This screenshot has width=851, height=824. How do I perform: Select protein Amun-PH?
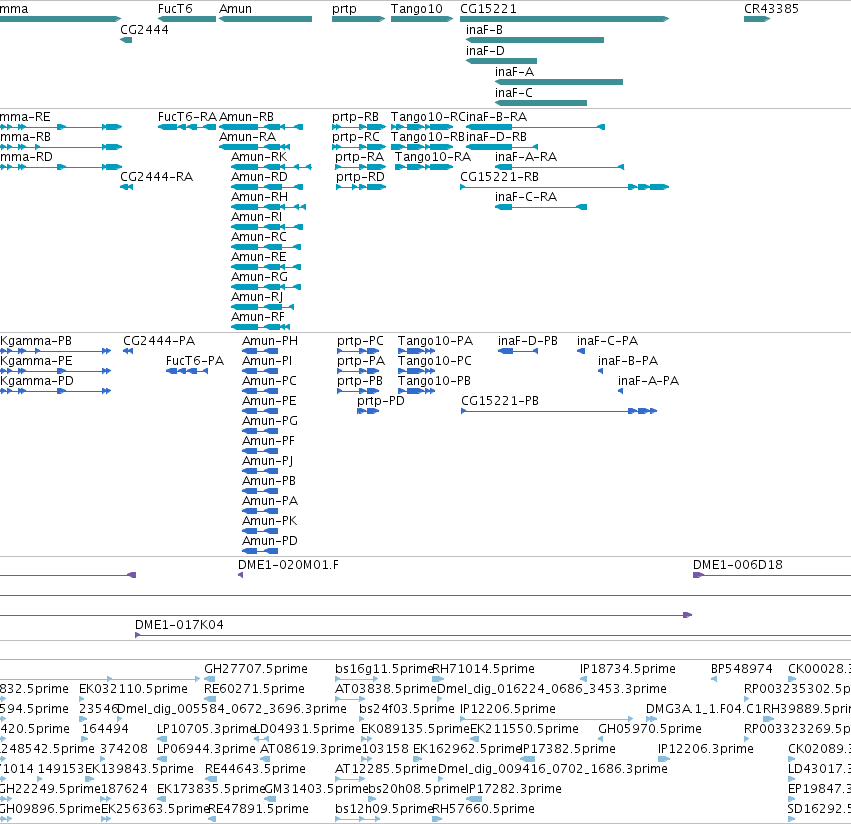[x=260, y=351]
